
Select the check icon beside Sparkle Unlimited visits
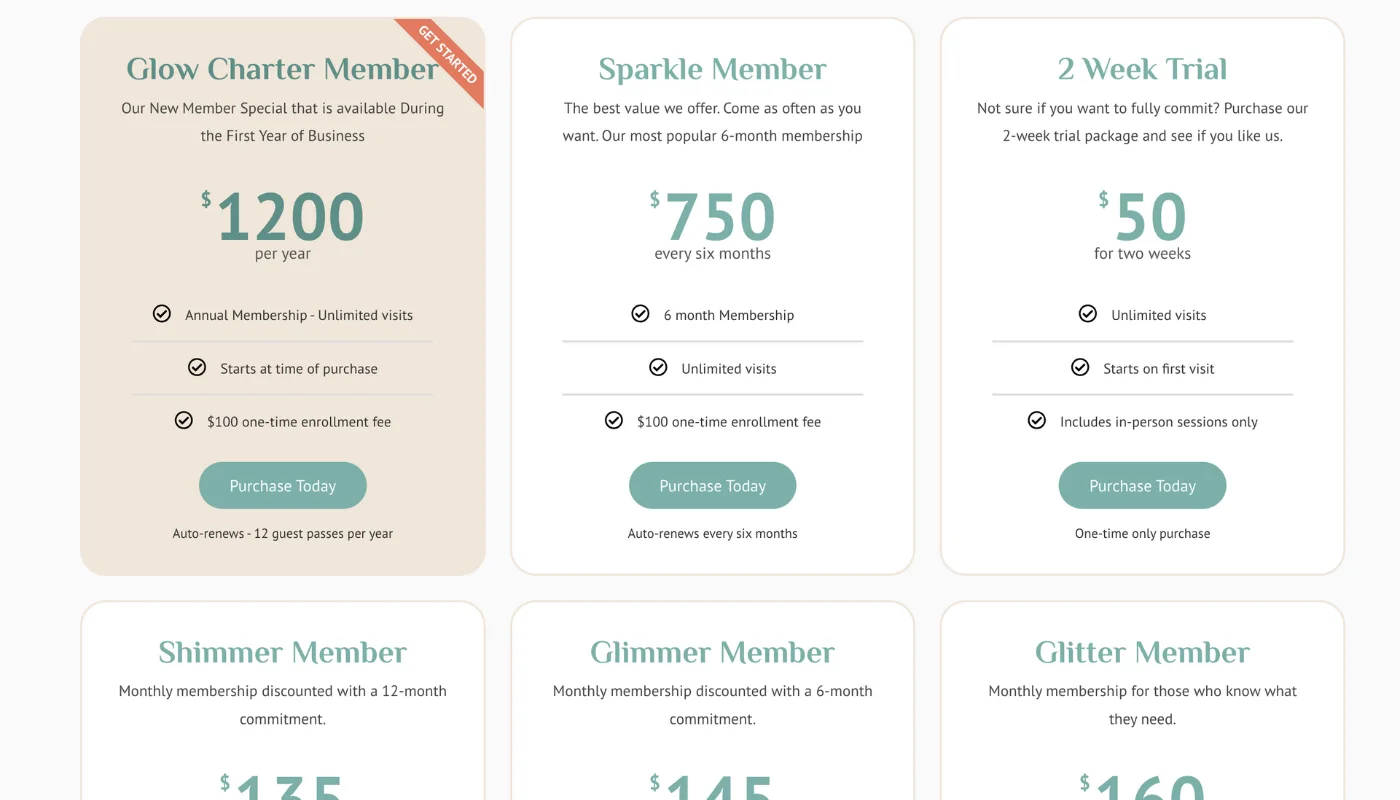658,367
